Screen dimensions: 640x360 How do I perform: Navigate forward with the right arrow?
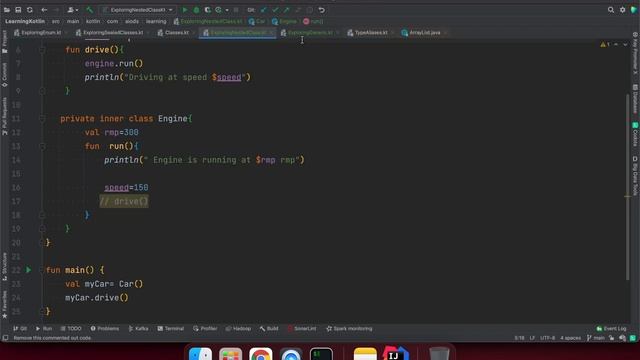[x=56, y=10]
